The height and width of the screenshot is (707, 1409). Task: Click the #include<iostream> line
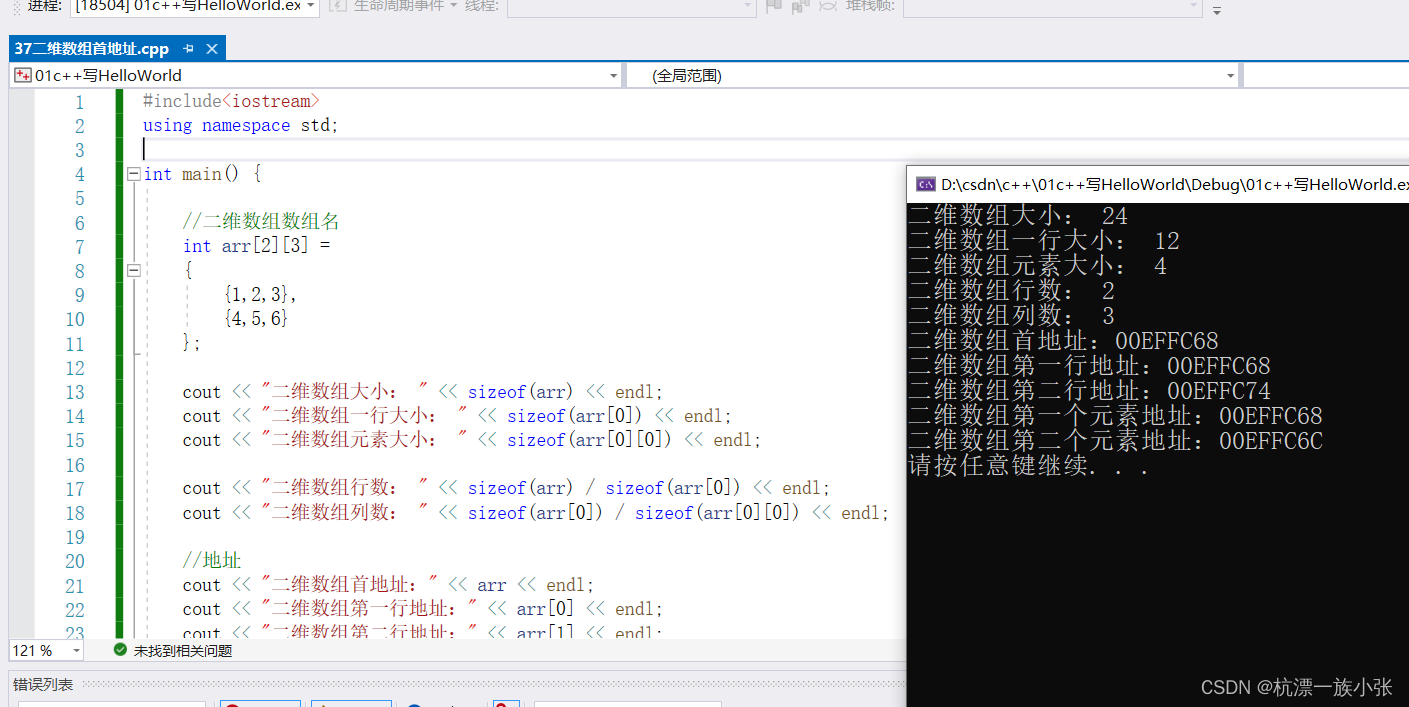231,101
